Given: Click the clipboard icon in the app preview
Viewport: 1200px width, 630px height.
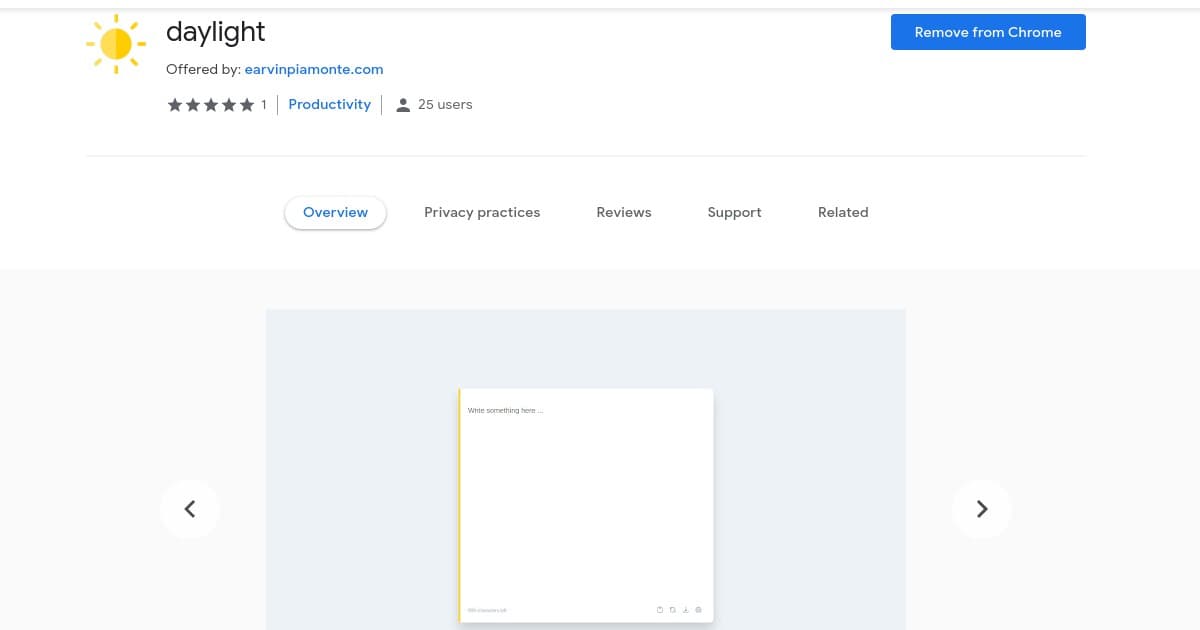Looking at the screenshot, I should tap(660, 610).
